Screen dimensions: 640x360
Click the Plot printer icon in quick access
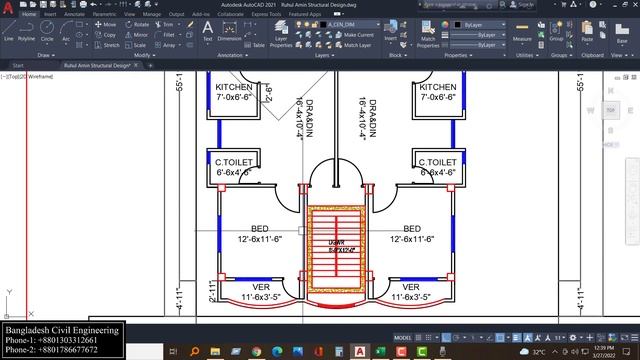(83, 4)
